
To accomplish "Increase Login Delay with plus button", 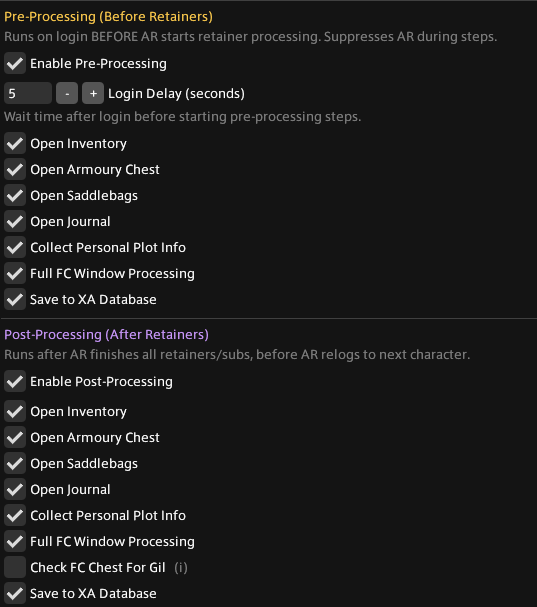I will [93, 93].
